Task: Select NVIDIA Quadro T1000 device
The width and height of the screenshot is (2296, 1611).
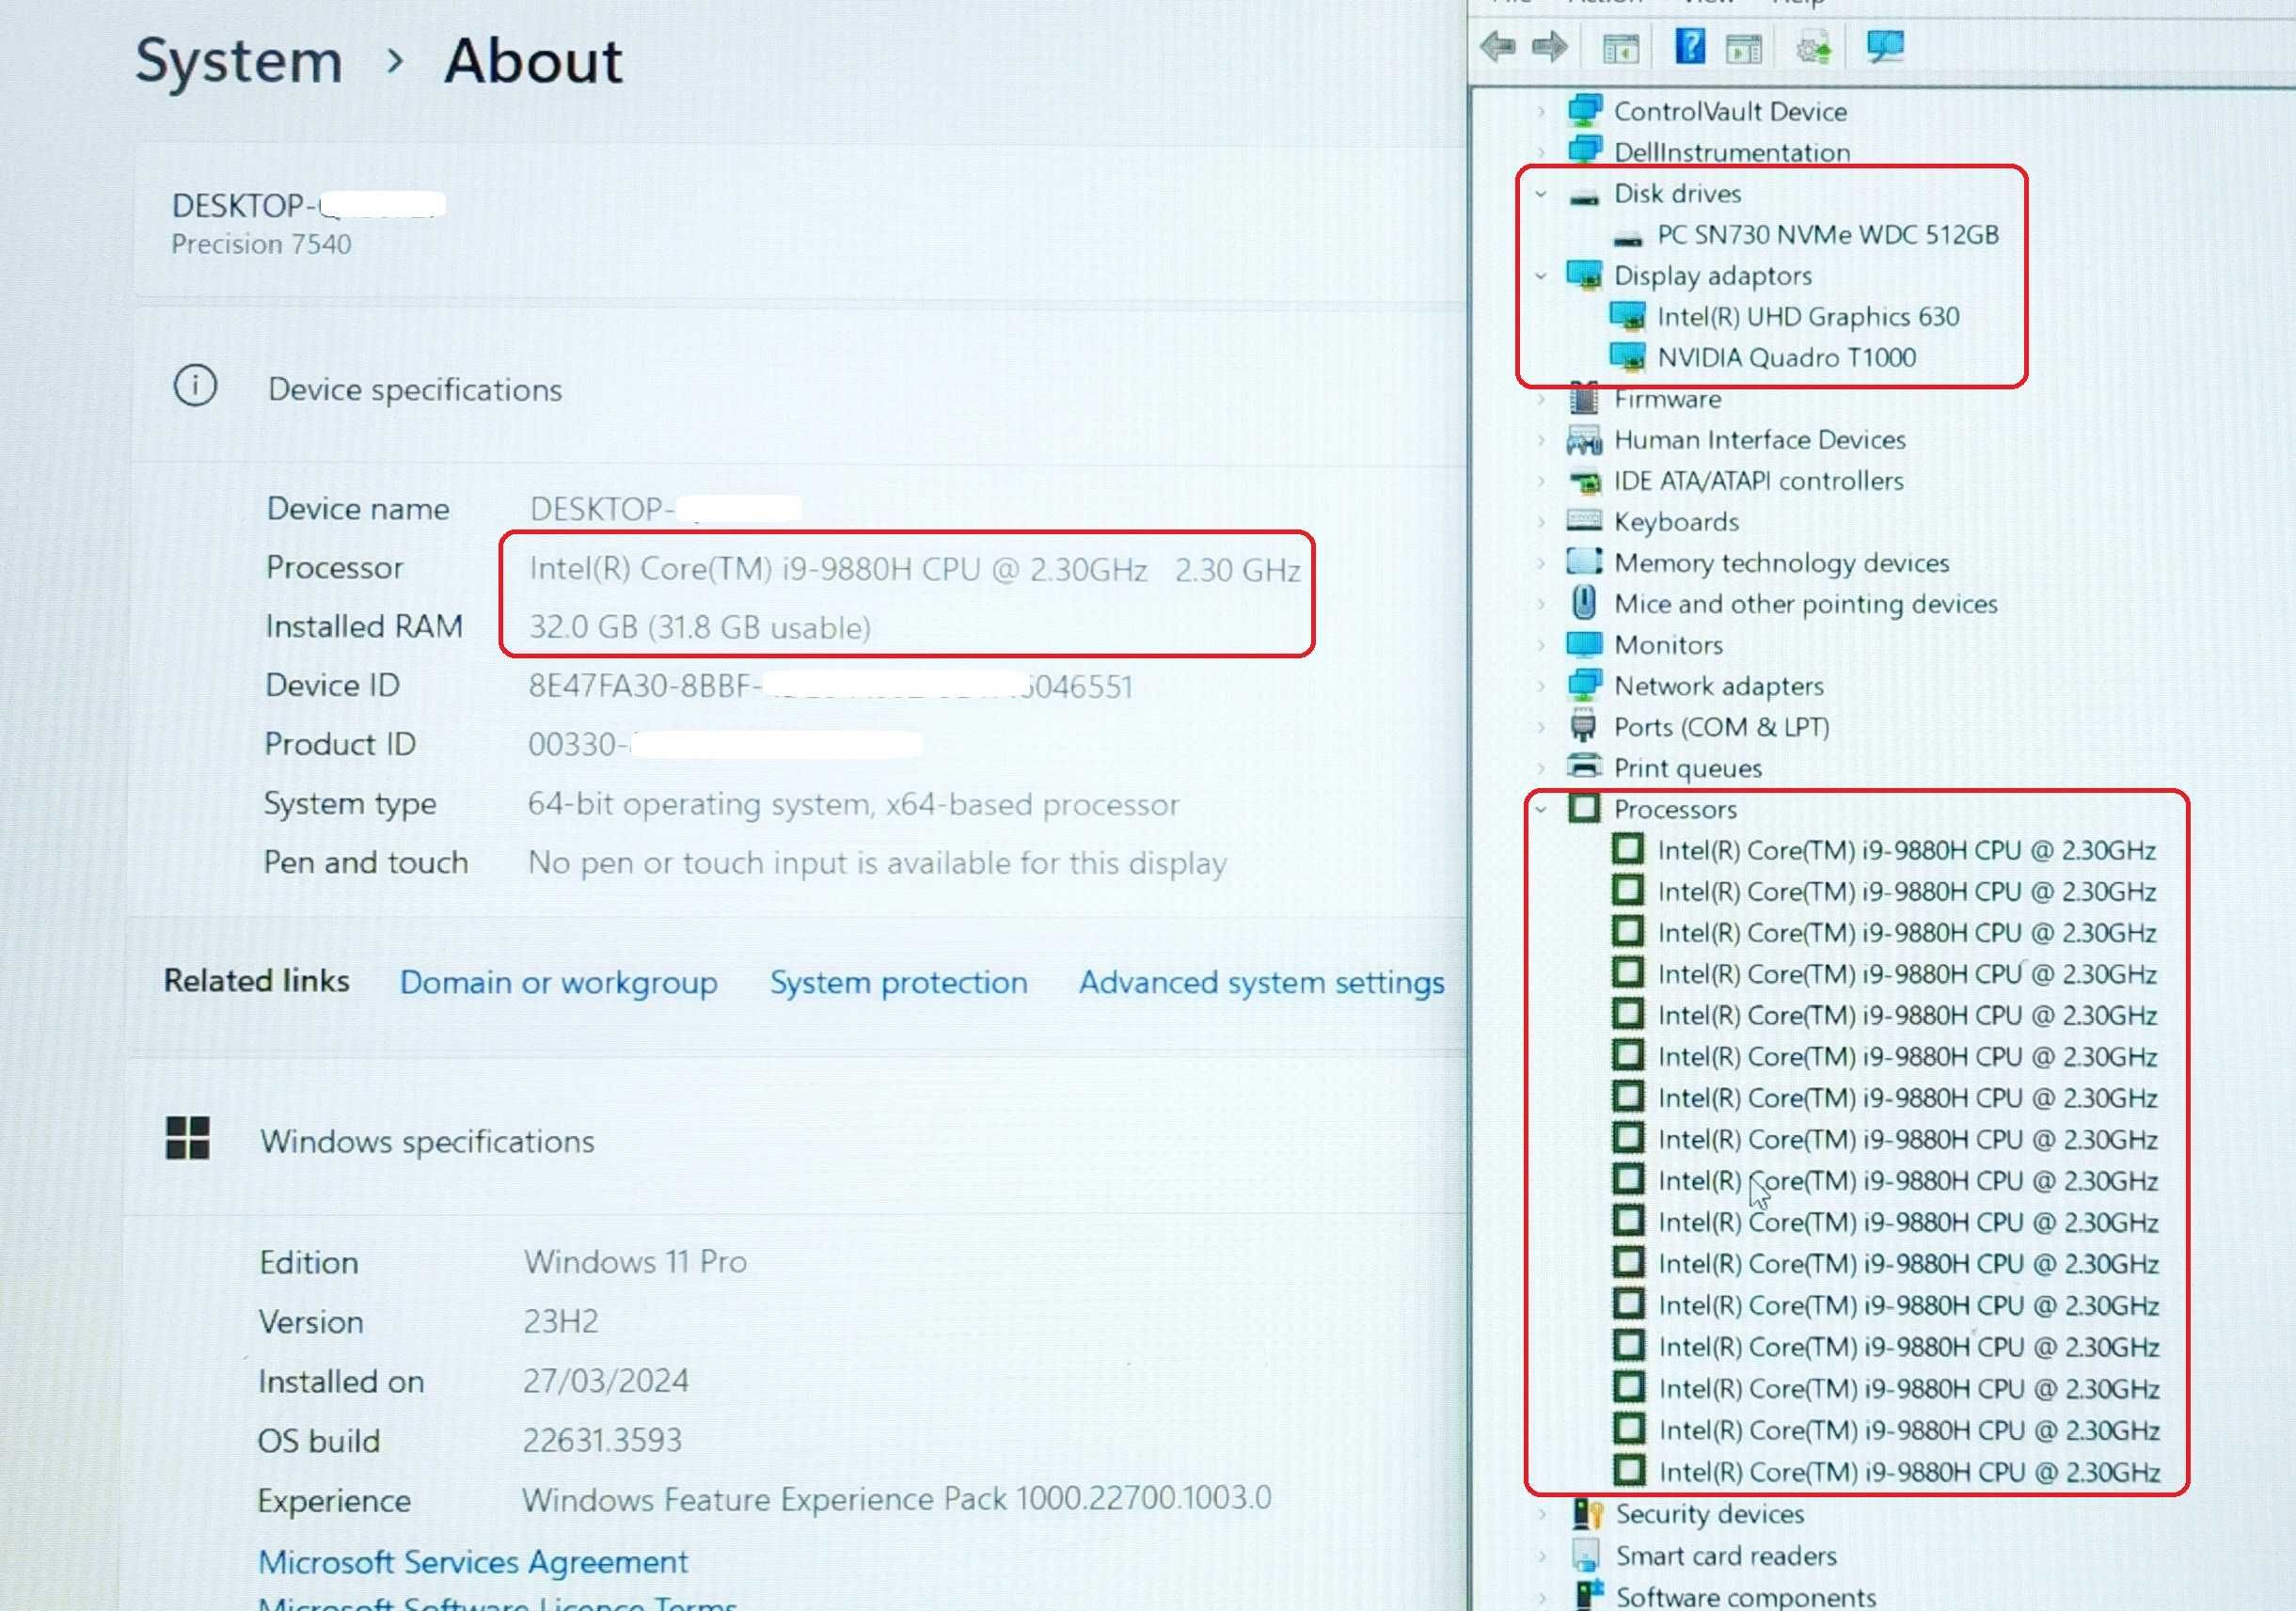Action: pyautogui.click(x=1785, y=357)
